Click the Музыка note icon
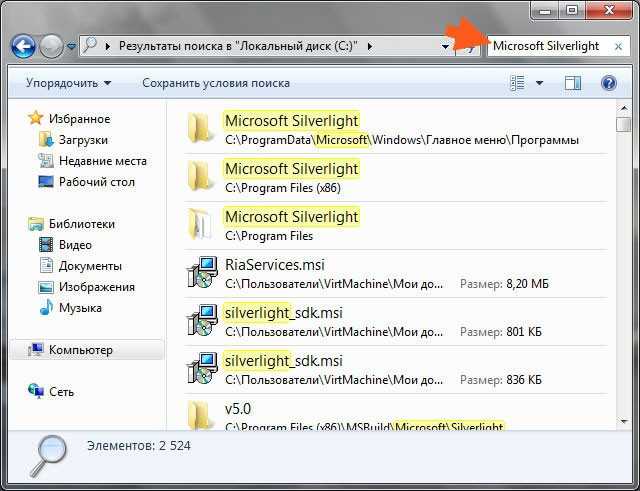 click(x=46, y=307)
